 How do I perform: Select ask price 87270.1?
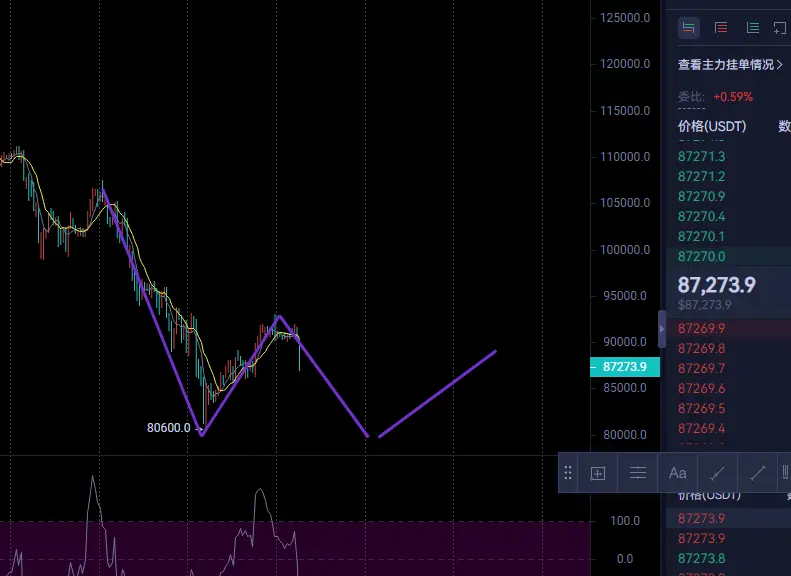(701, 236)
